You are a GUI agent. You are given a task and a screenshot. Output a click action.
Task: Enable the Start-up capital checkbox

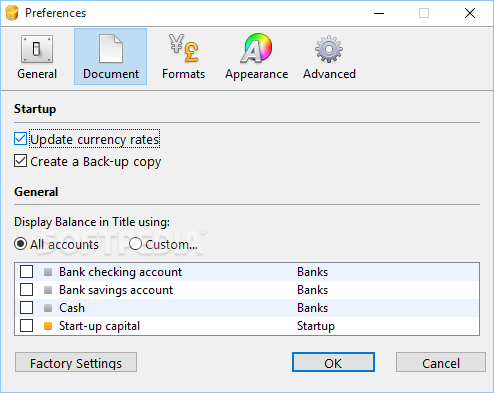pyautogui.click(x=26, y=326)
